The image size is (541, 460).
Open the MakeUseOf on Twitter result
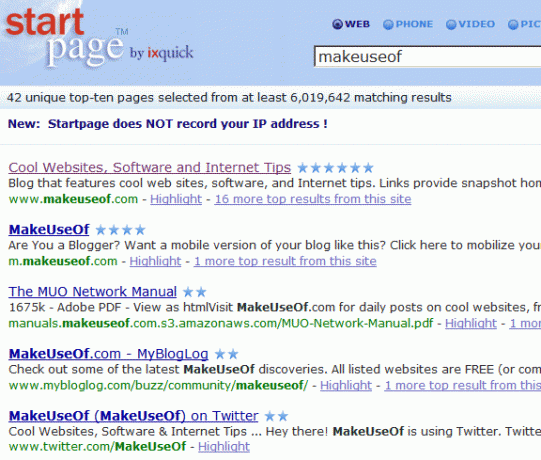[x=133, y=416]
